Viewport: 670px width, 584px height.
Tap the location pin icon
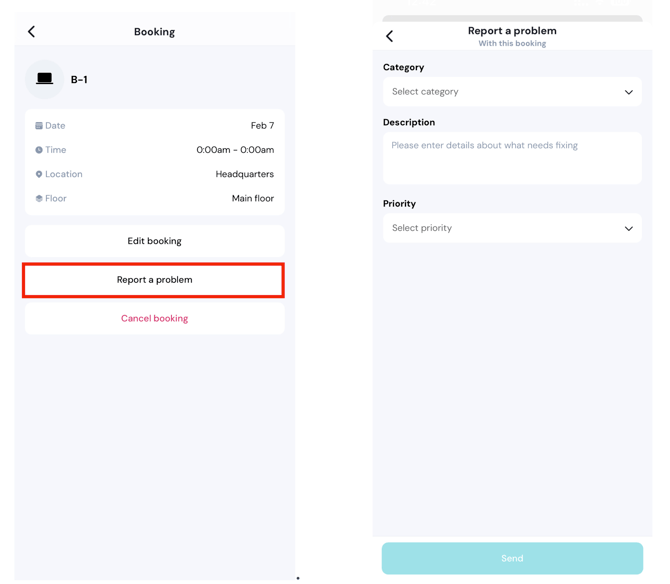39,174
